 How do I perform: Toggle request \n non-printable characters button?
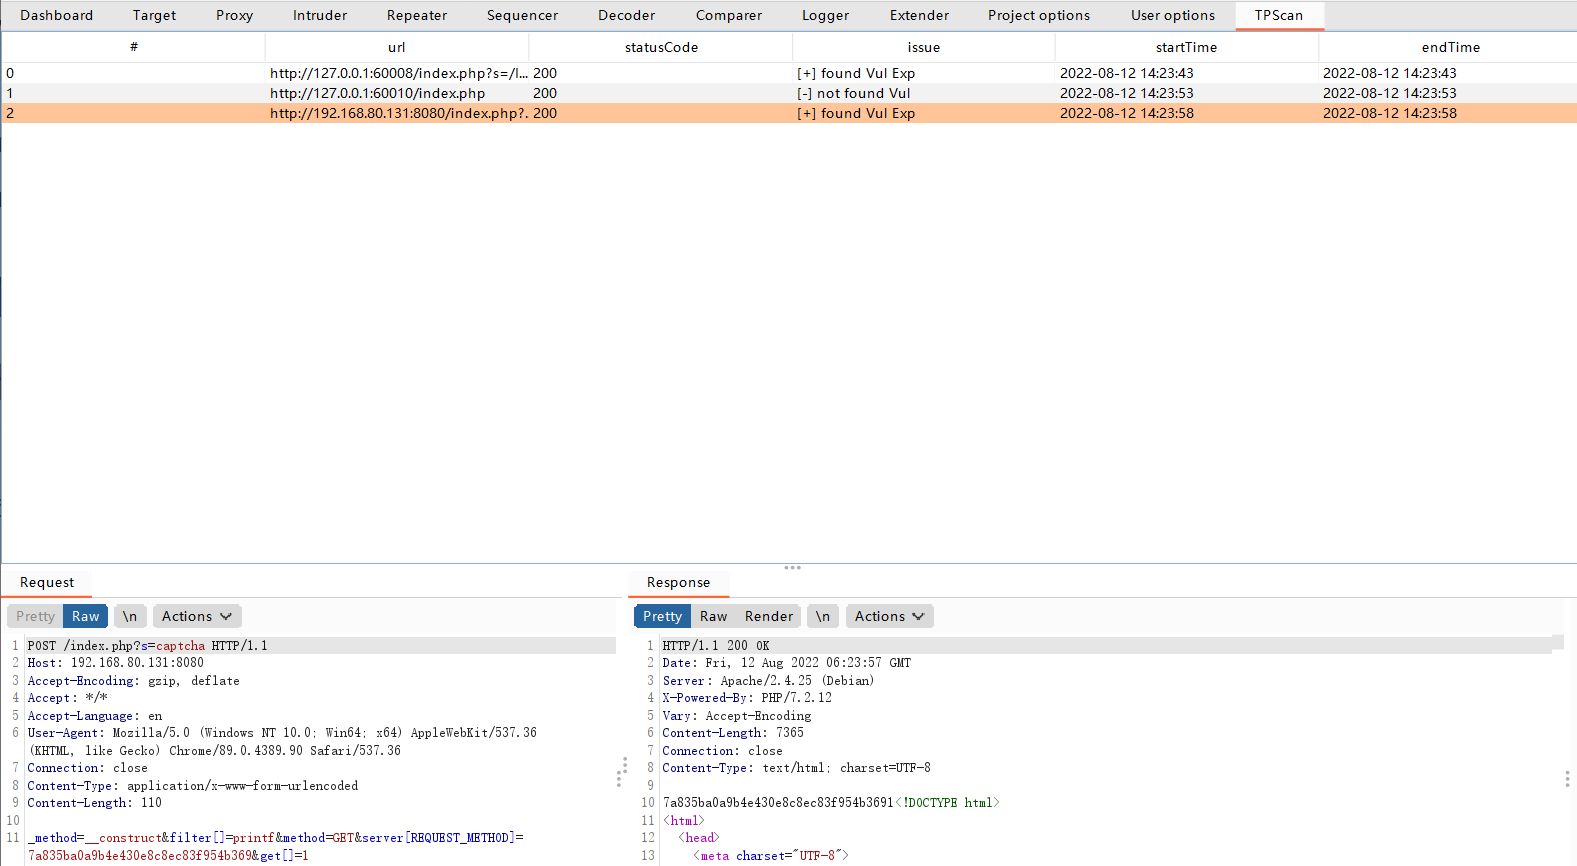pyautogui.click(x=130, y=616)
